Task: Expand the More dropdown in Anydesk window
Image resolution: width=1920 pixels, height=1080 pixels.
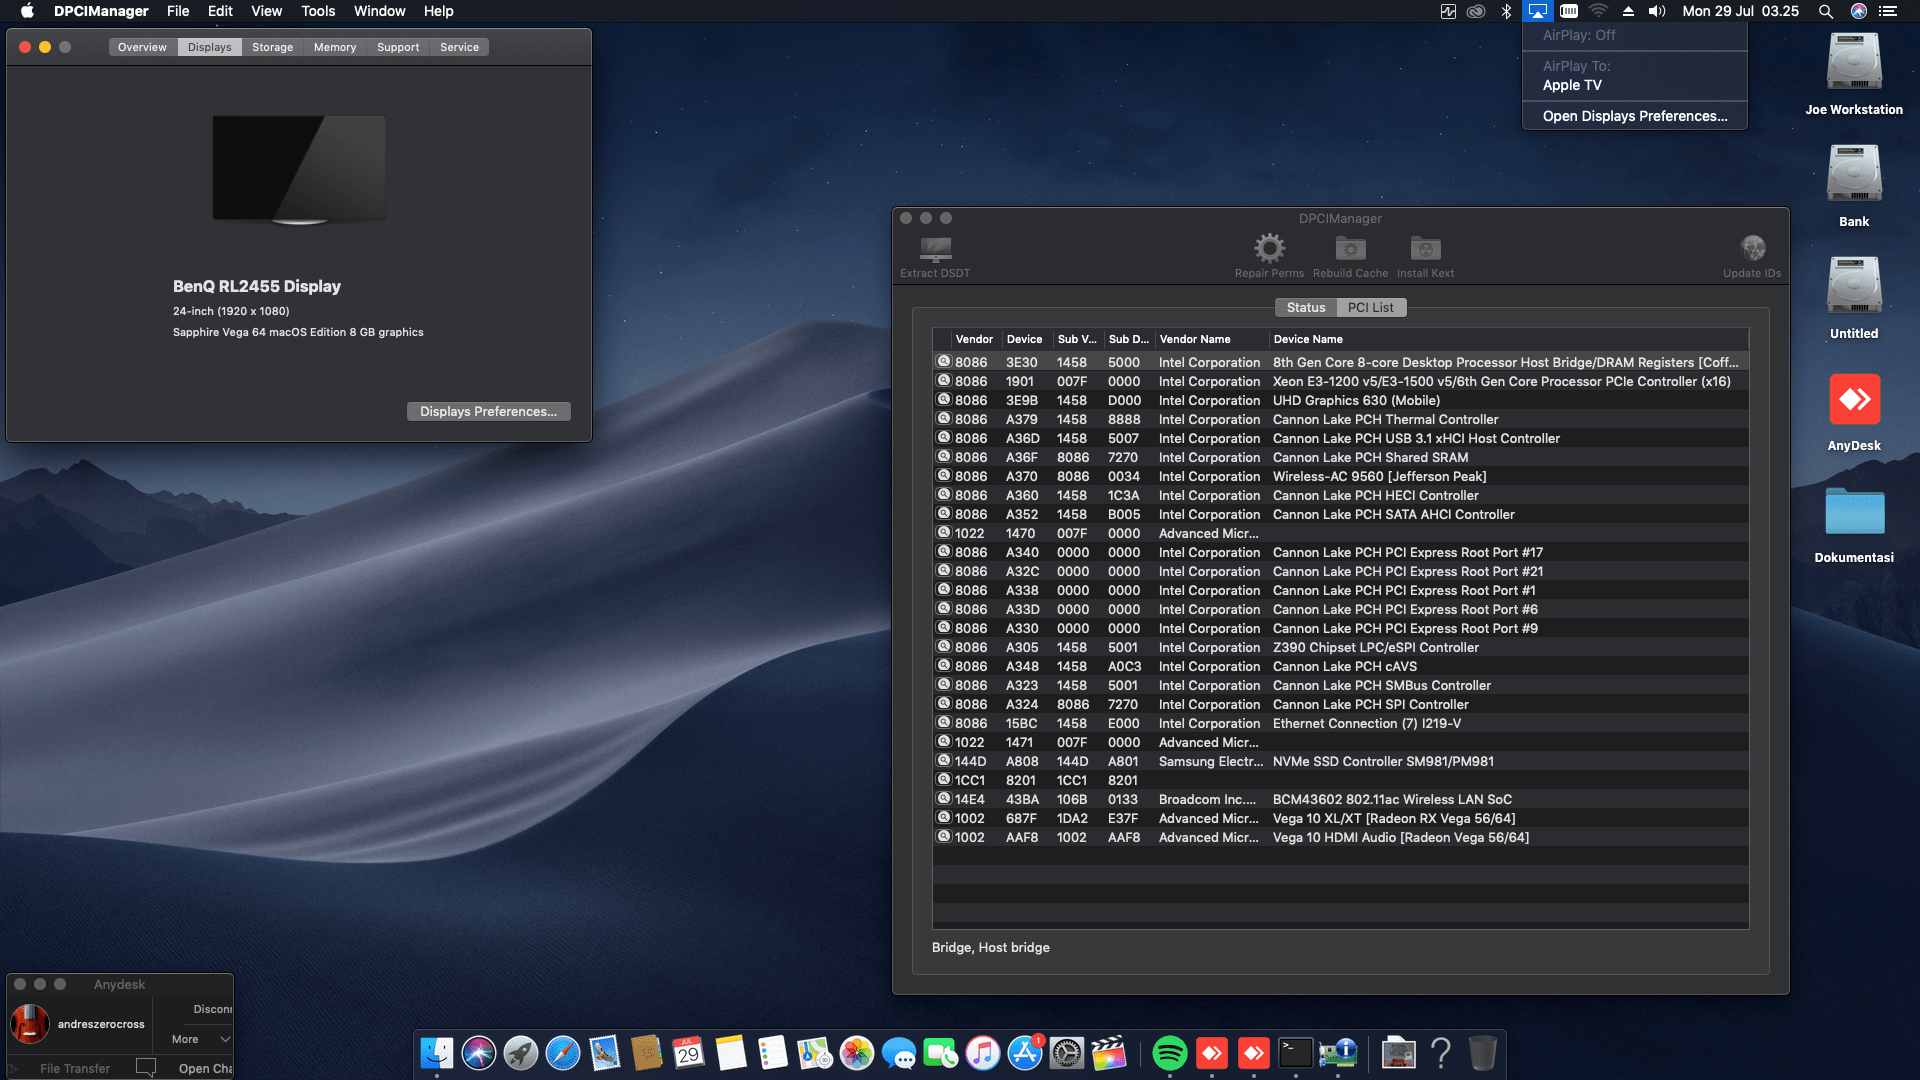Action: tap(200, 1039)
